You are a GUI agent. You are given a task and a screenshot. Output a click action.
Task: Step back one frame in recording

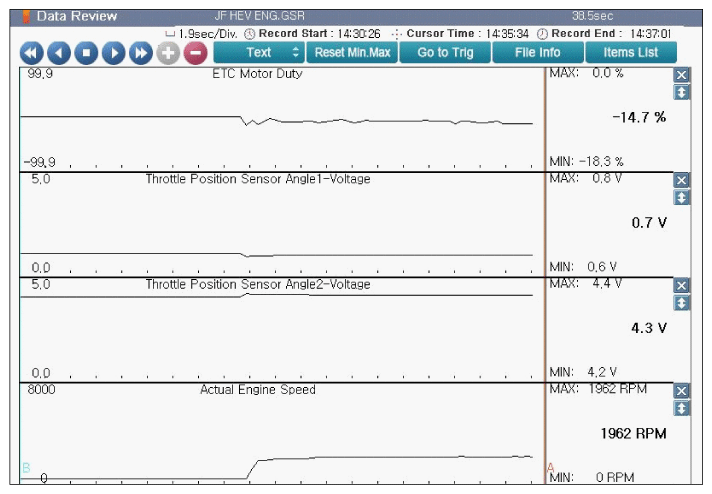click(60, 52)
